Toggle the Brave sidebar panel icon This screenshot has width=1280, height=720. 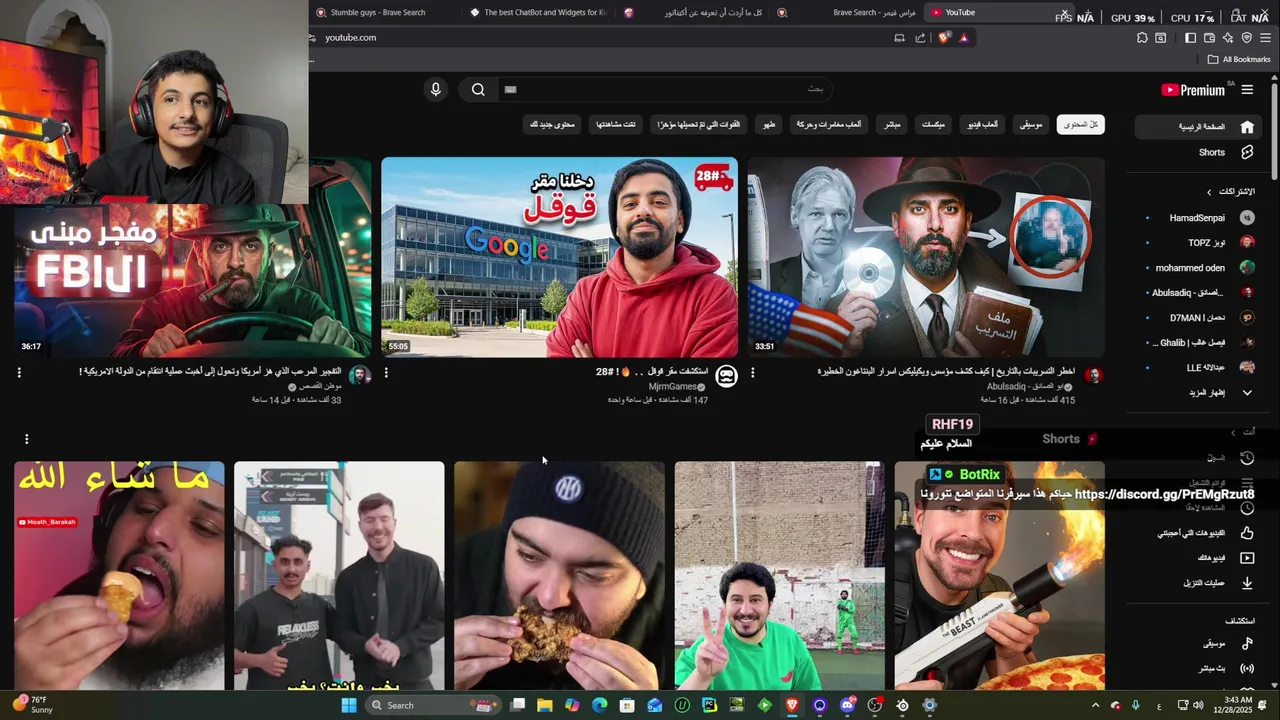tap(1190, 38)
